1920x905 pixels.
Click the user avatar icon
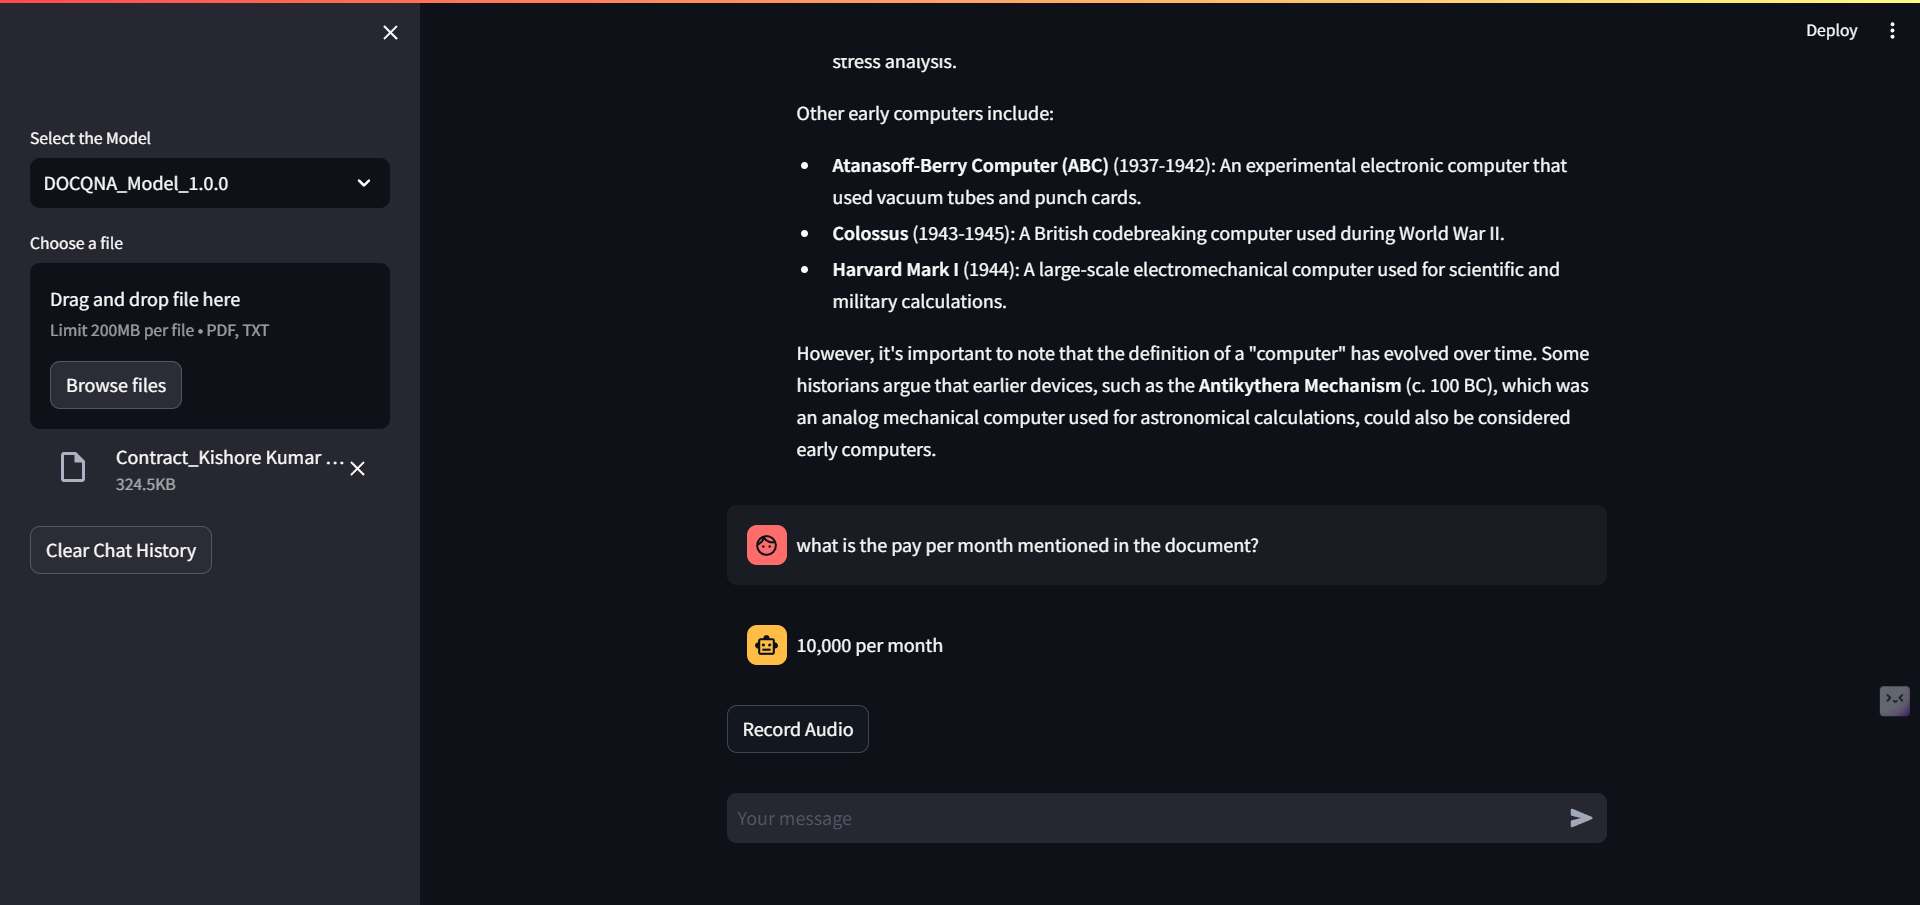pyautogui.click(x=766, y=545)
